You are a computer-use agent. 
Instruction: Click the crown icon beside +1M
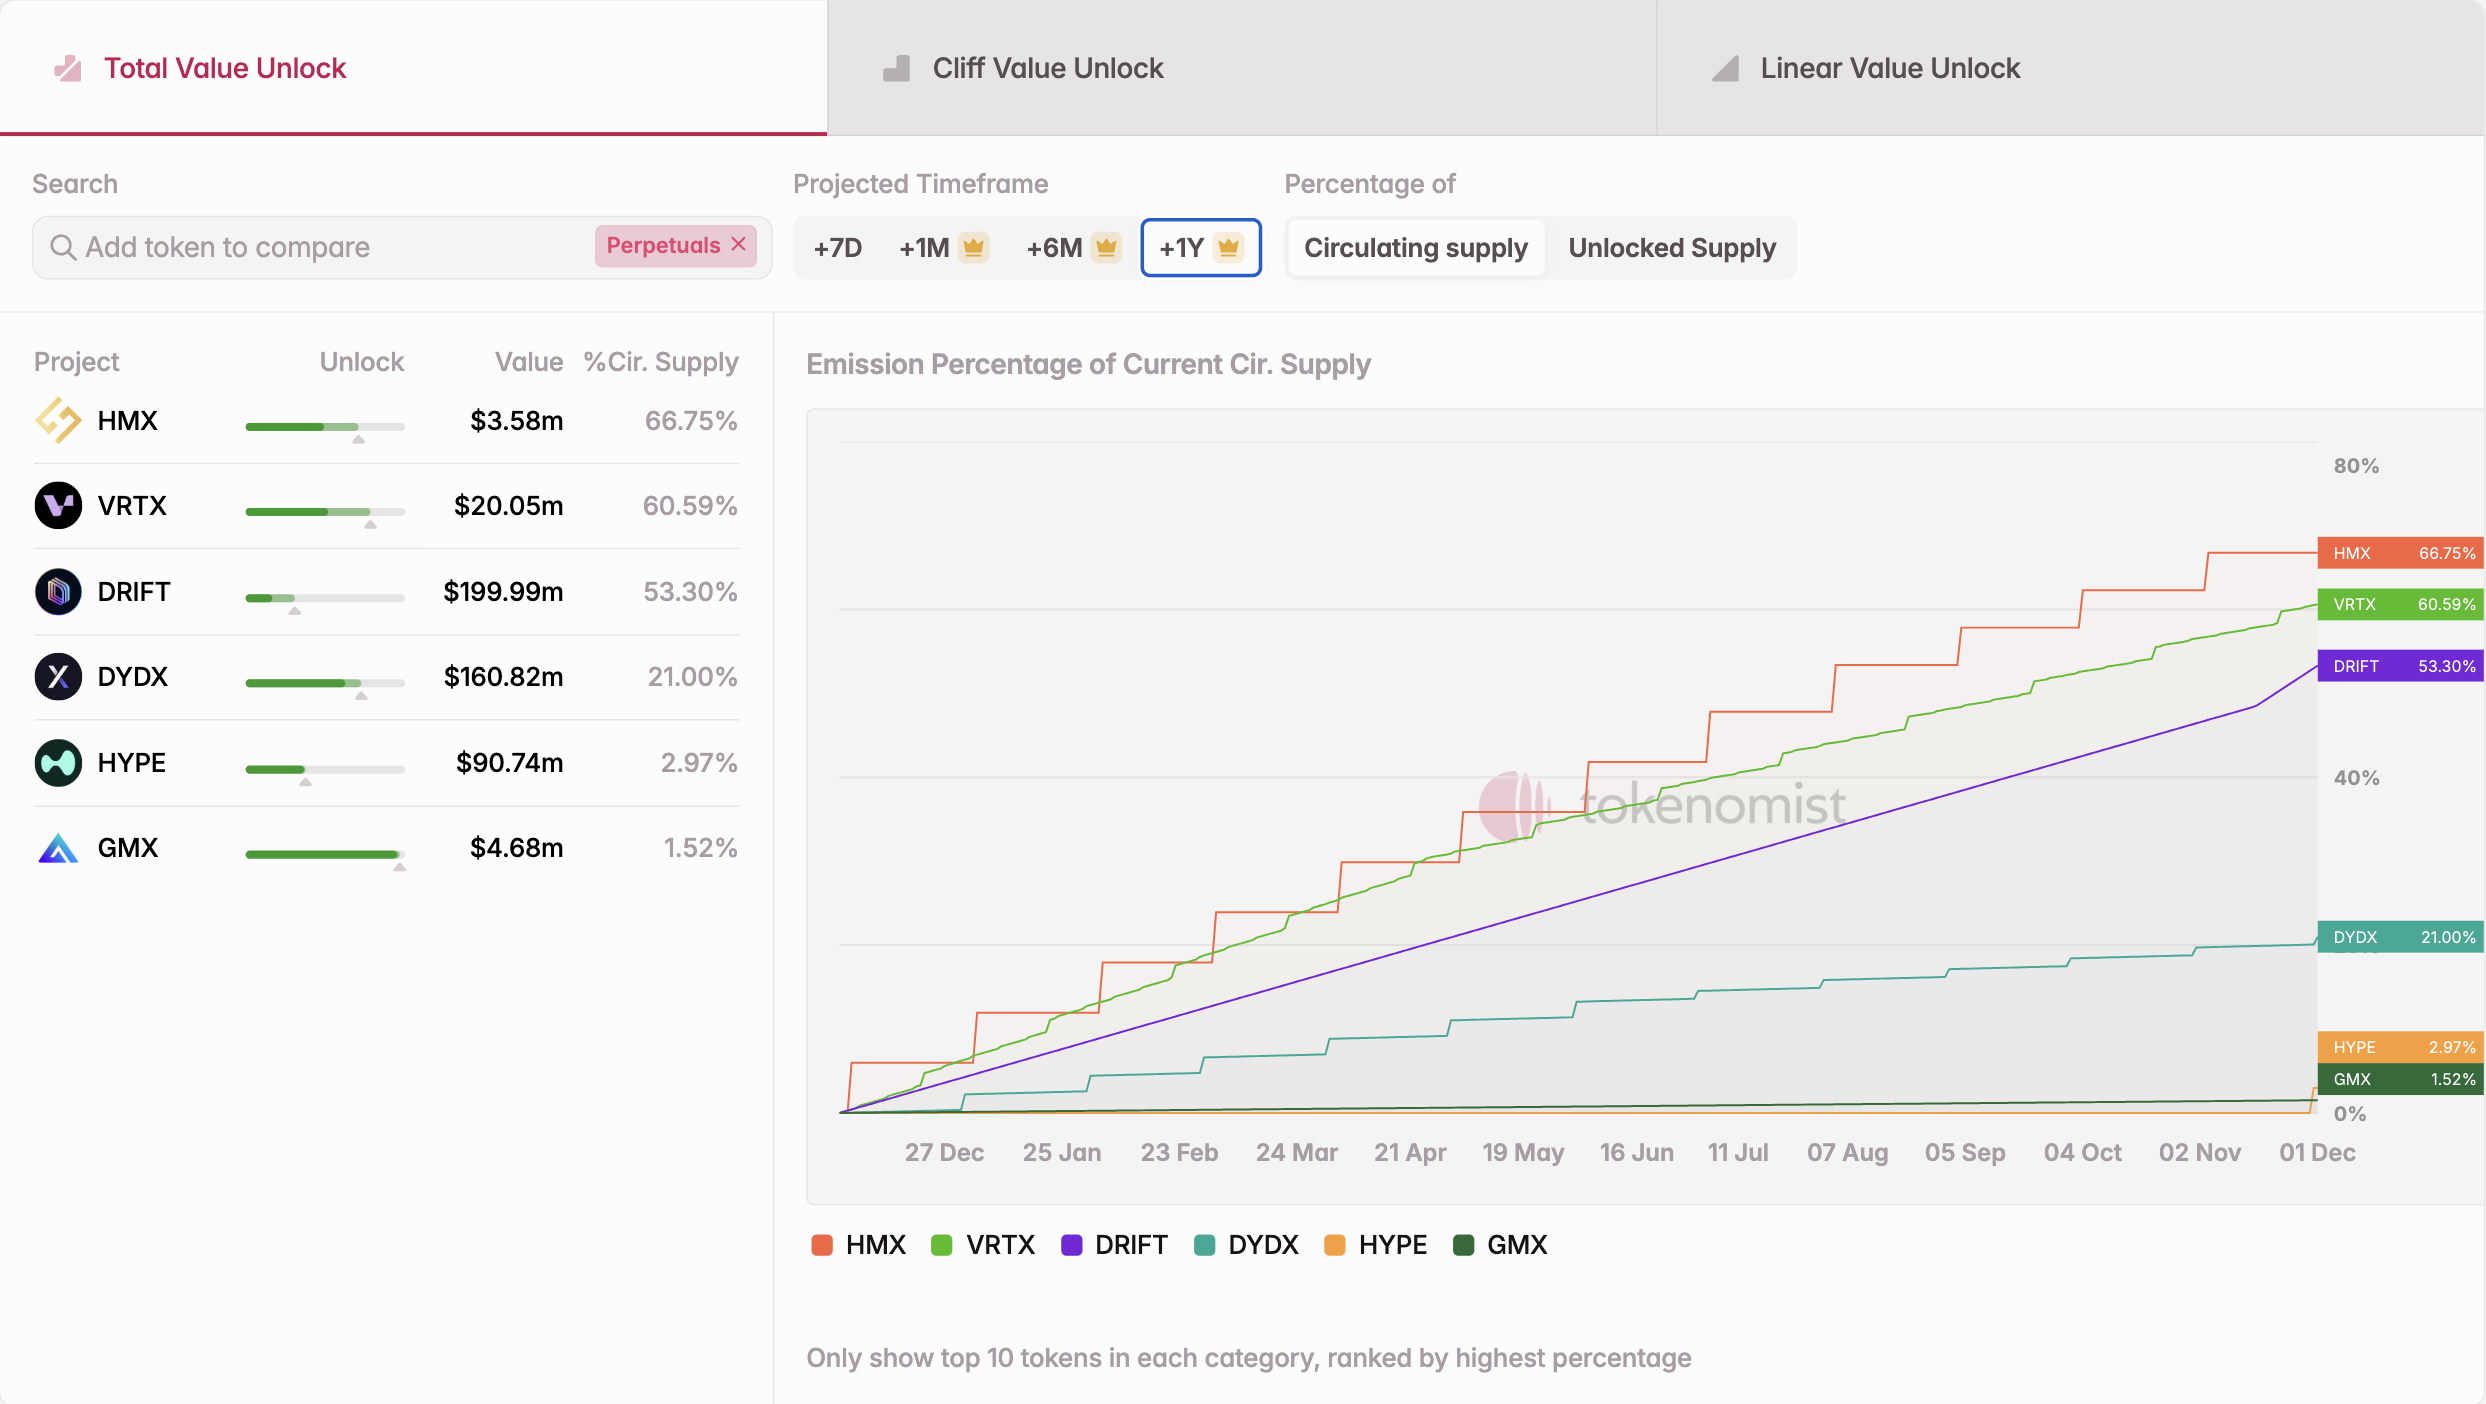click(973, 247)
